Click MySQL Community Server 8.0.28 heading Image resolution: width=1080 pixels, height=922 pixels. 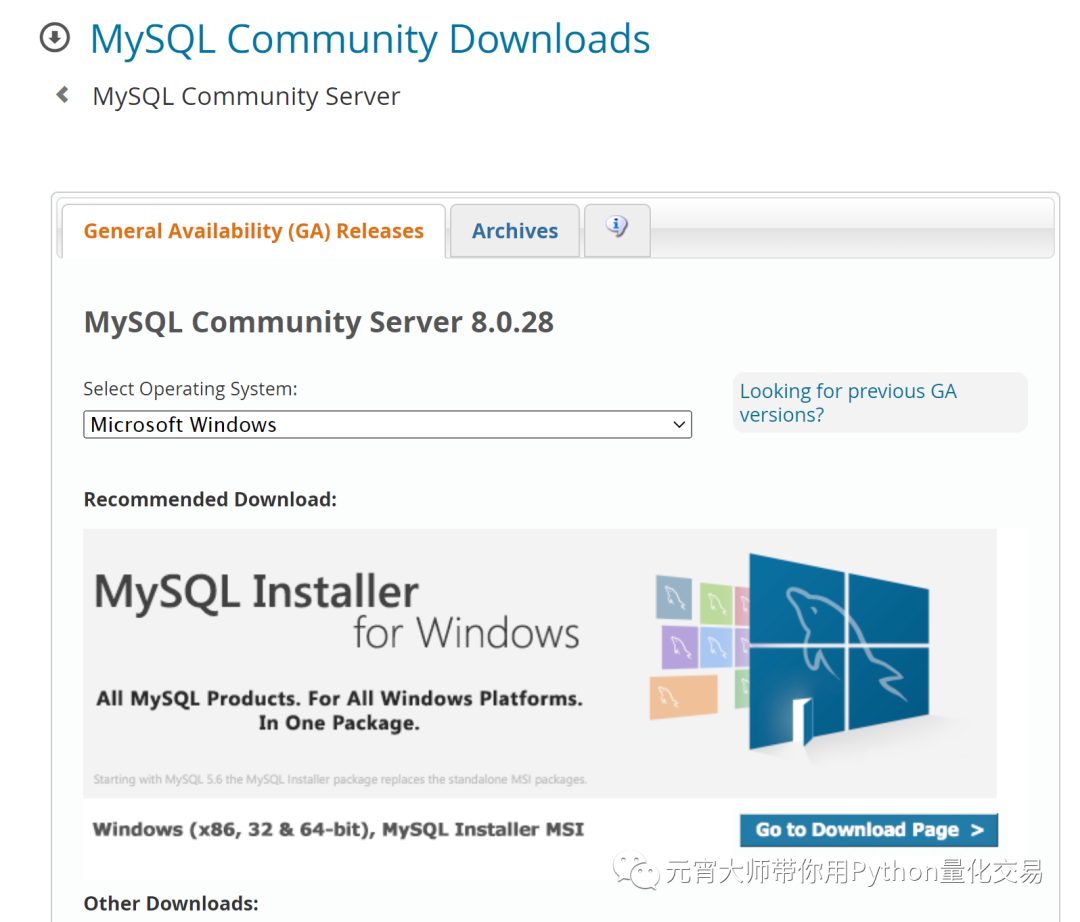click(318, 322)
